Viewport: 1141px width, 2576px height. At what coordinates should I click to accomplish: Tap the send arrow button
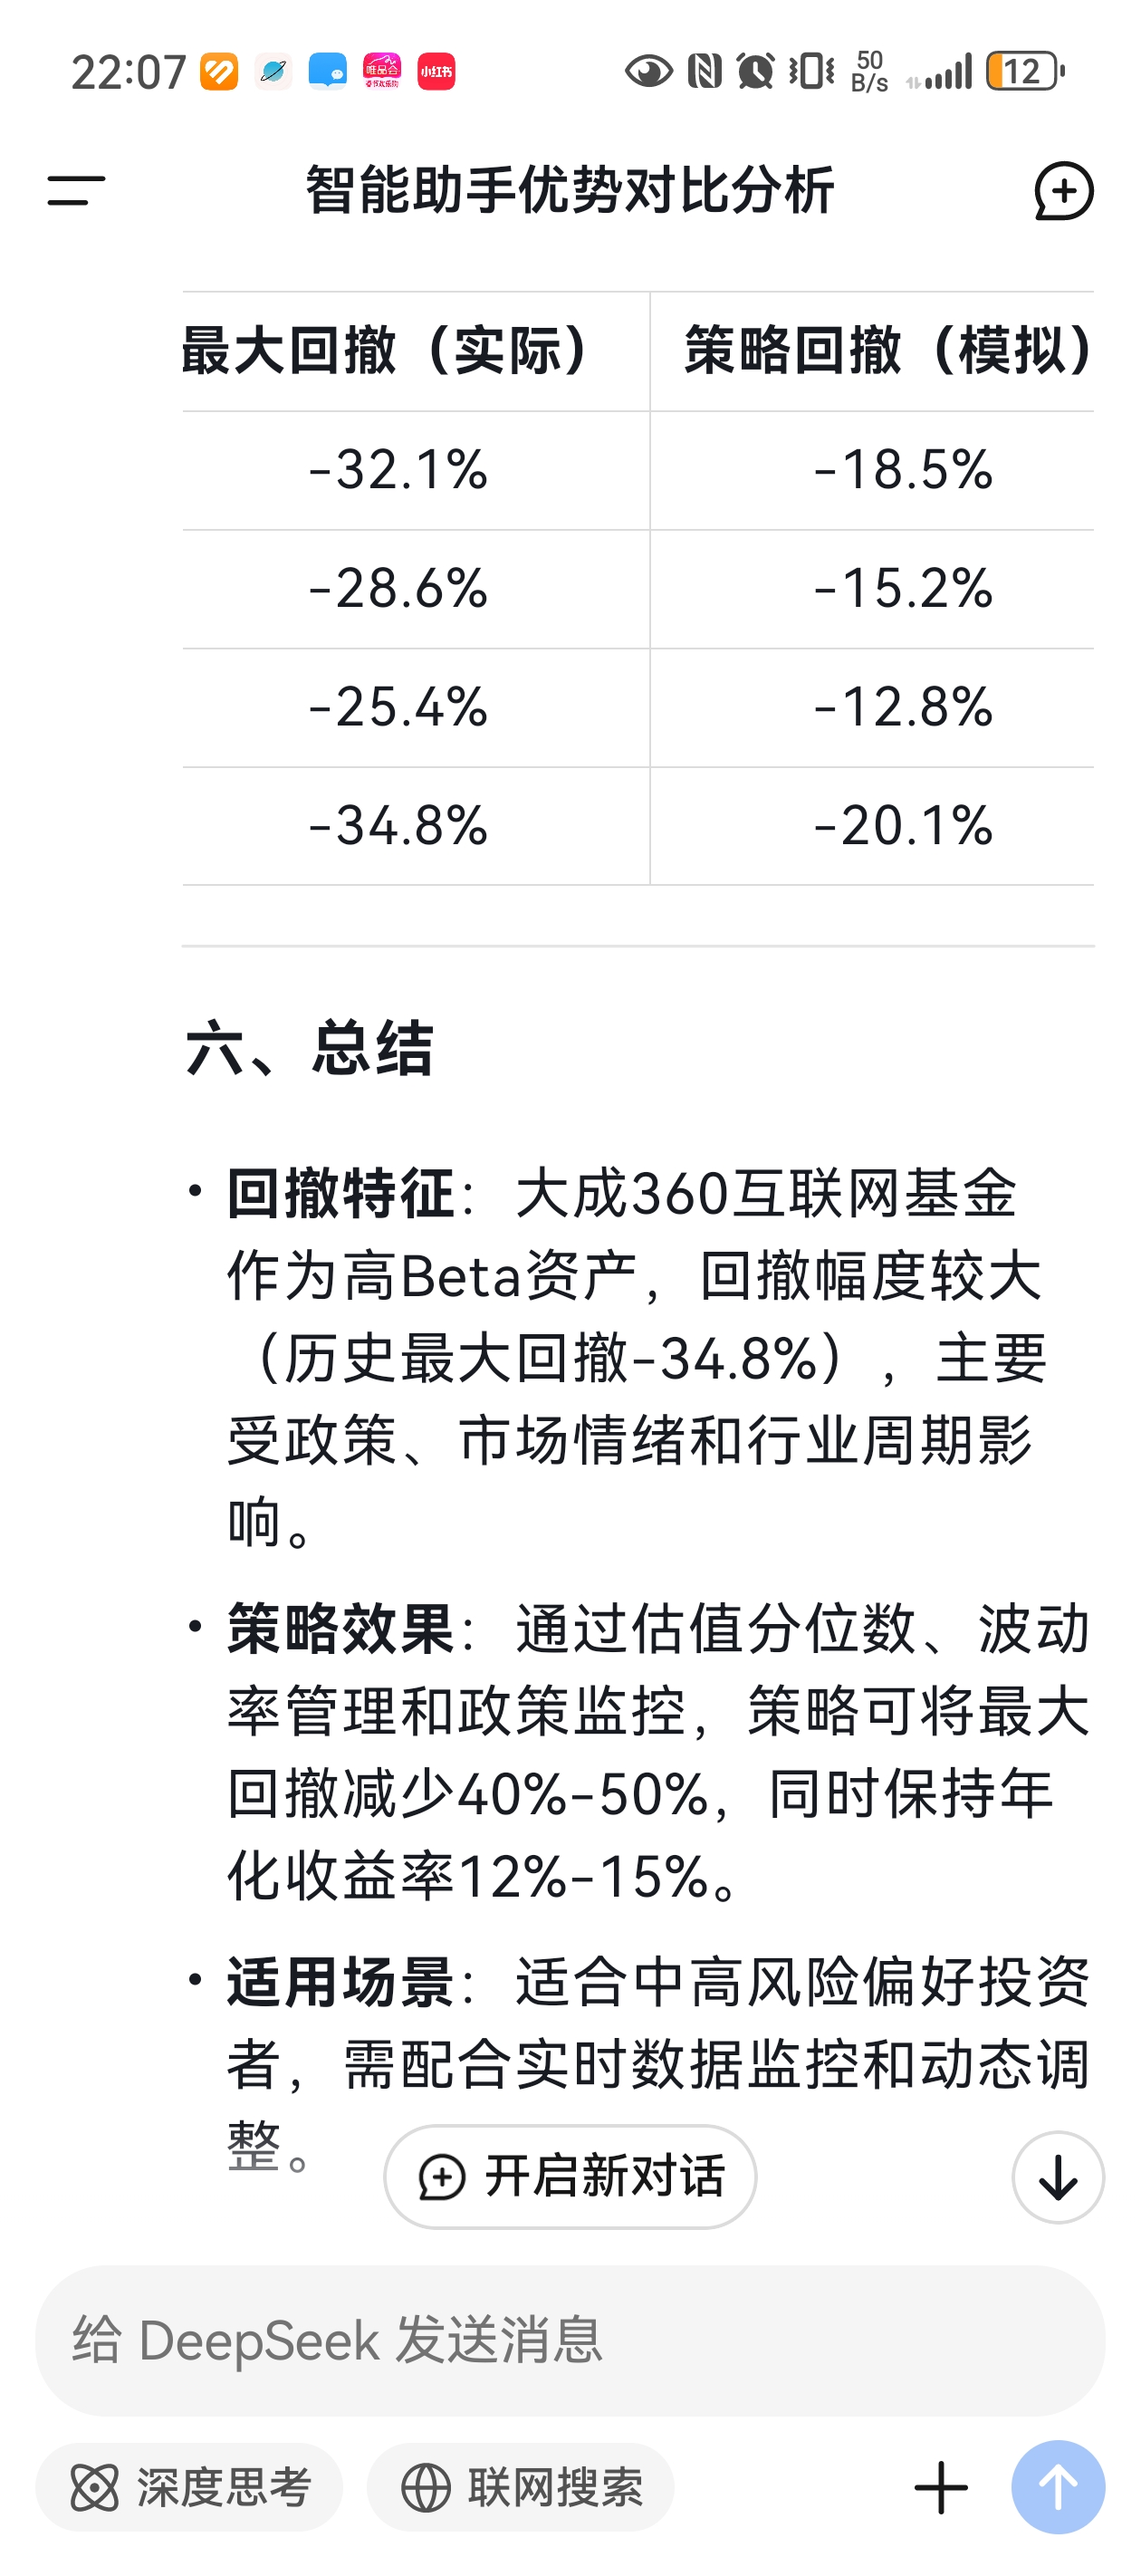pos(1057,2486)
